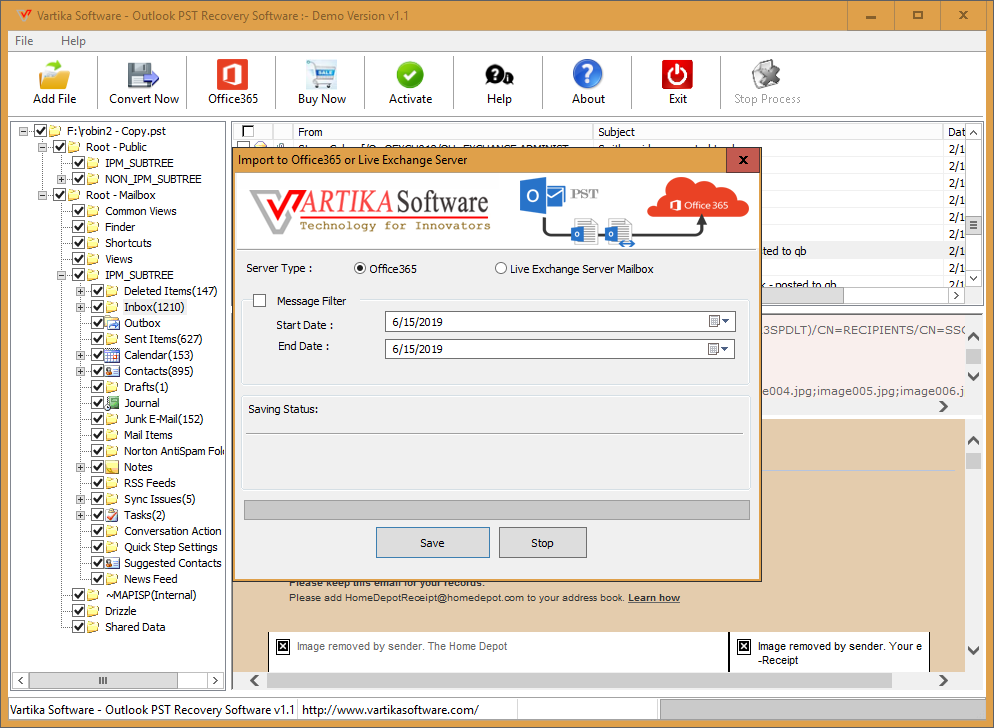Screen dimensions: 994x728
Task: Select the Suggested Contacts folder icon
Action: 112,563
